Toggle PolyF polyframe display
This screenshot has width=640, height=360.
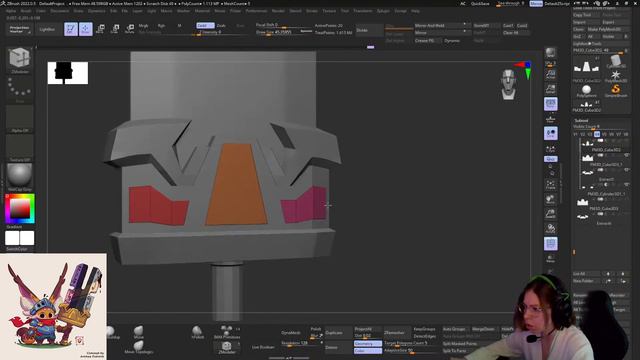click(550, 244)
